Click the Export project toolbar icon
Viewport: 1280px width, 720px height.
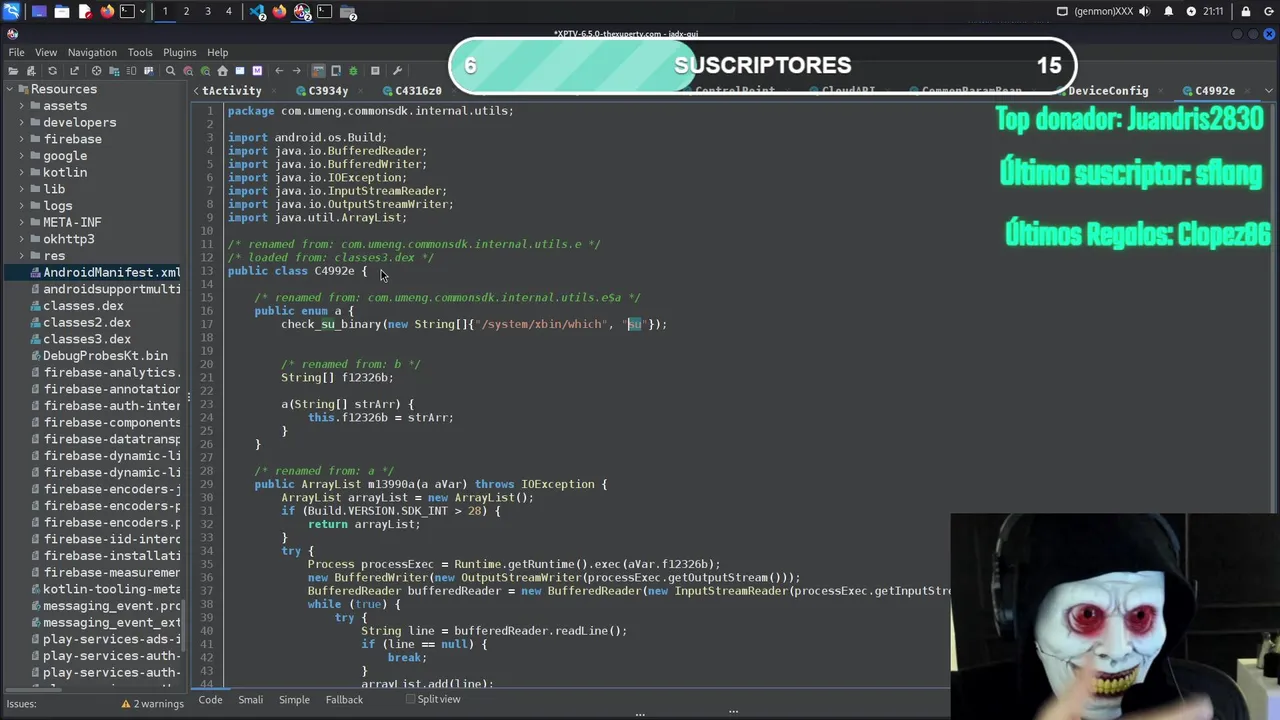(x=74, y=70)
